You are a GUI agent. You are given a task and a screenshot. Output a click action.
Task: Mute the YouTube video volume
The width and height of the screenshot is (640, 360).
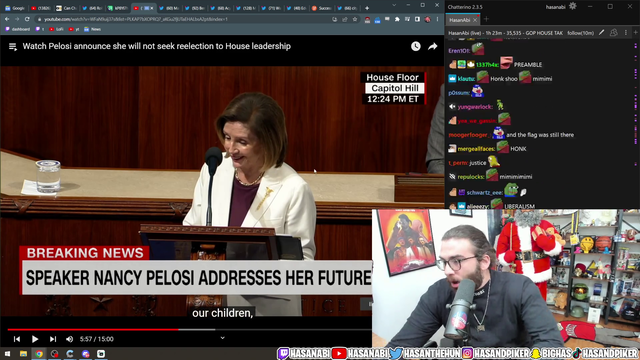pyautogui.click(x=70, y=339)
